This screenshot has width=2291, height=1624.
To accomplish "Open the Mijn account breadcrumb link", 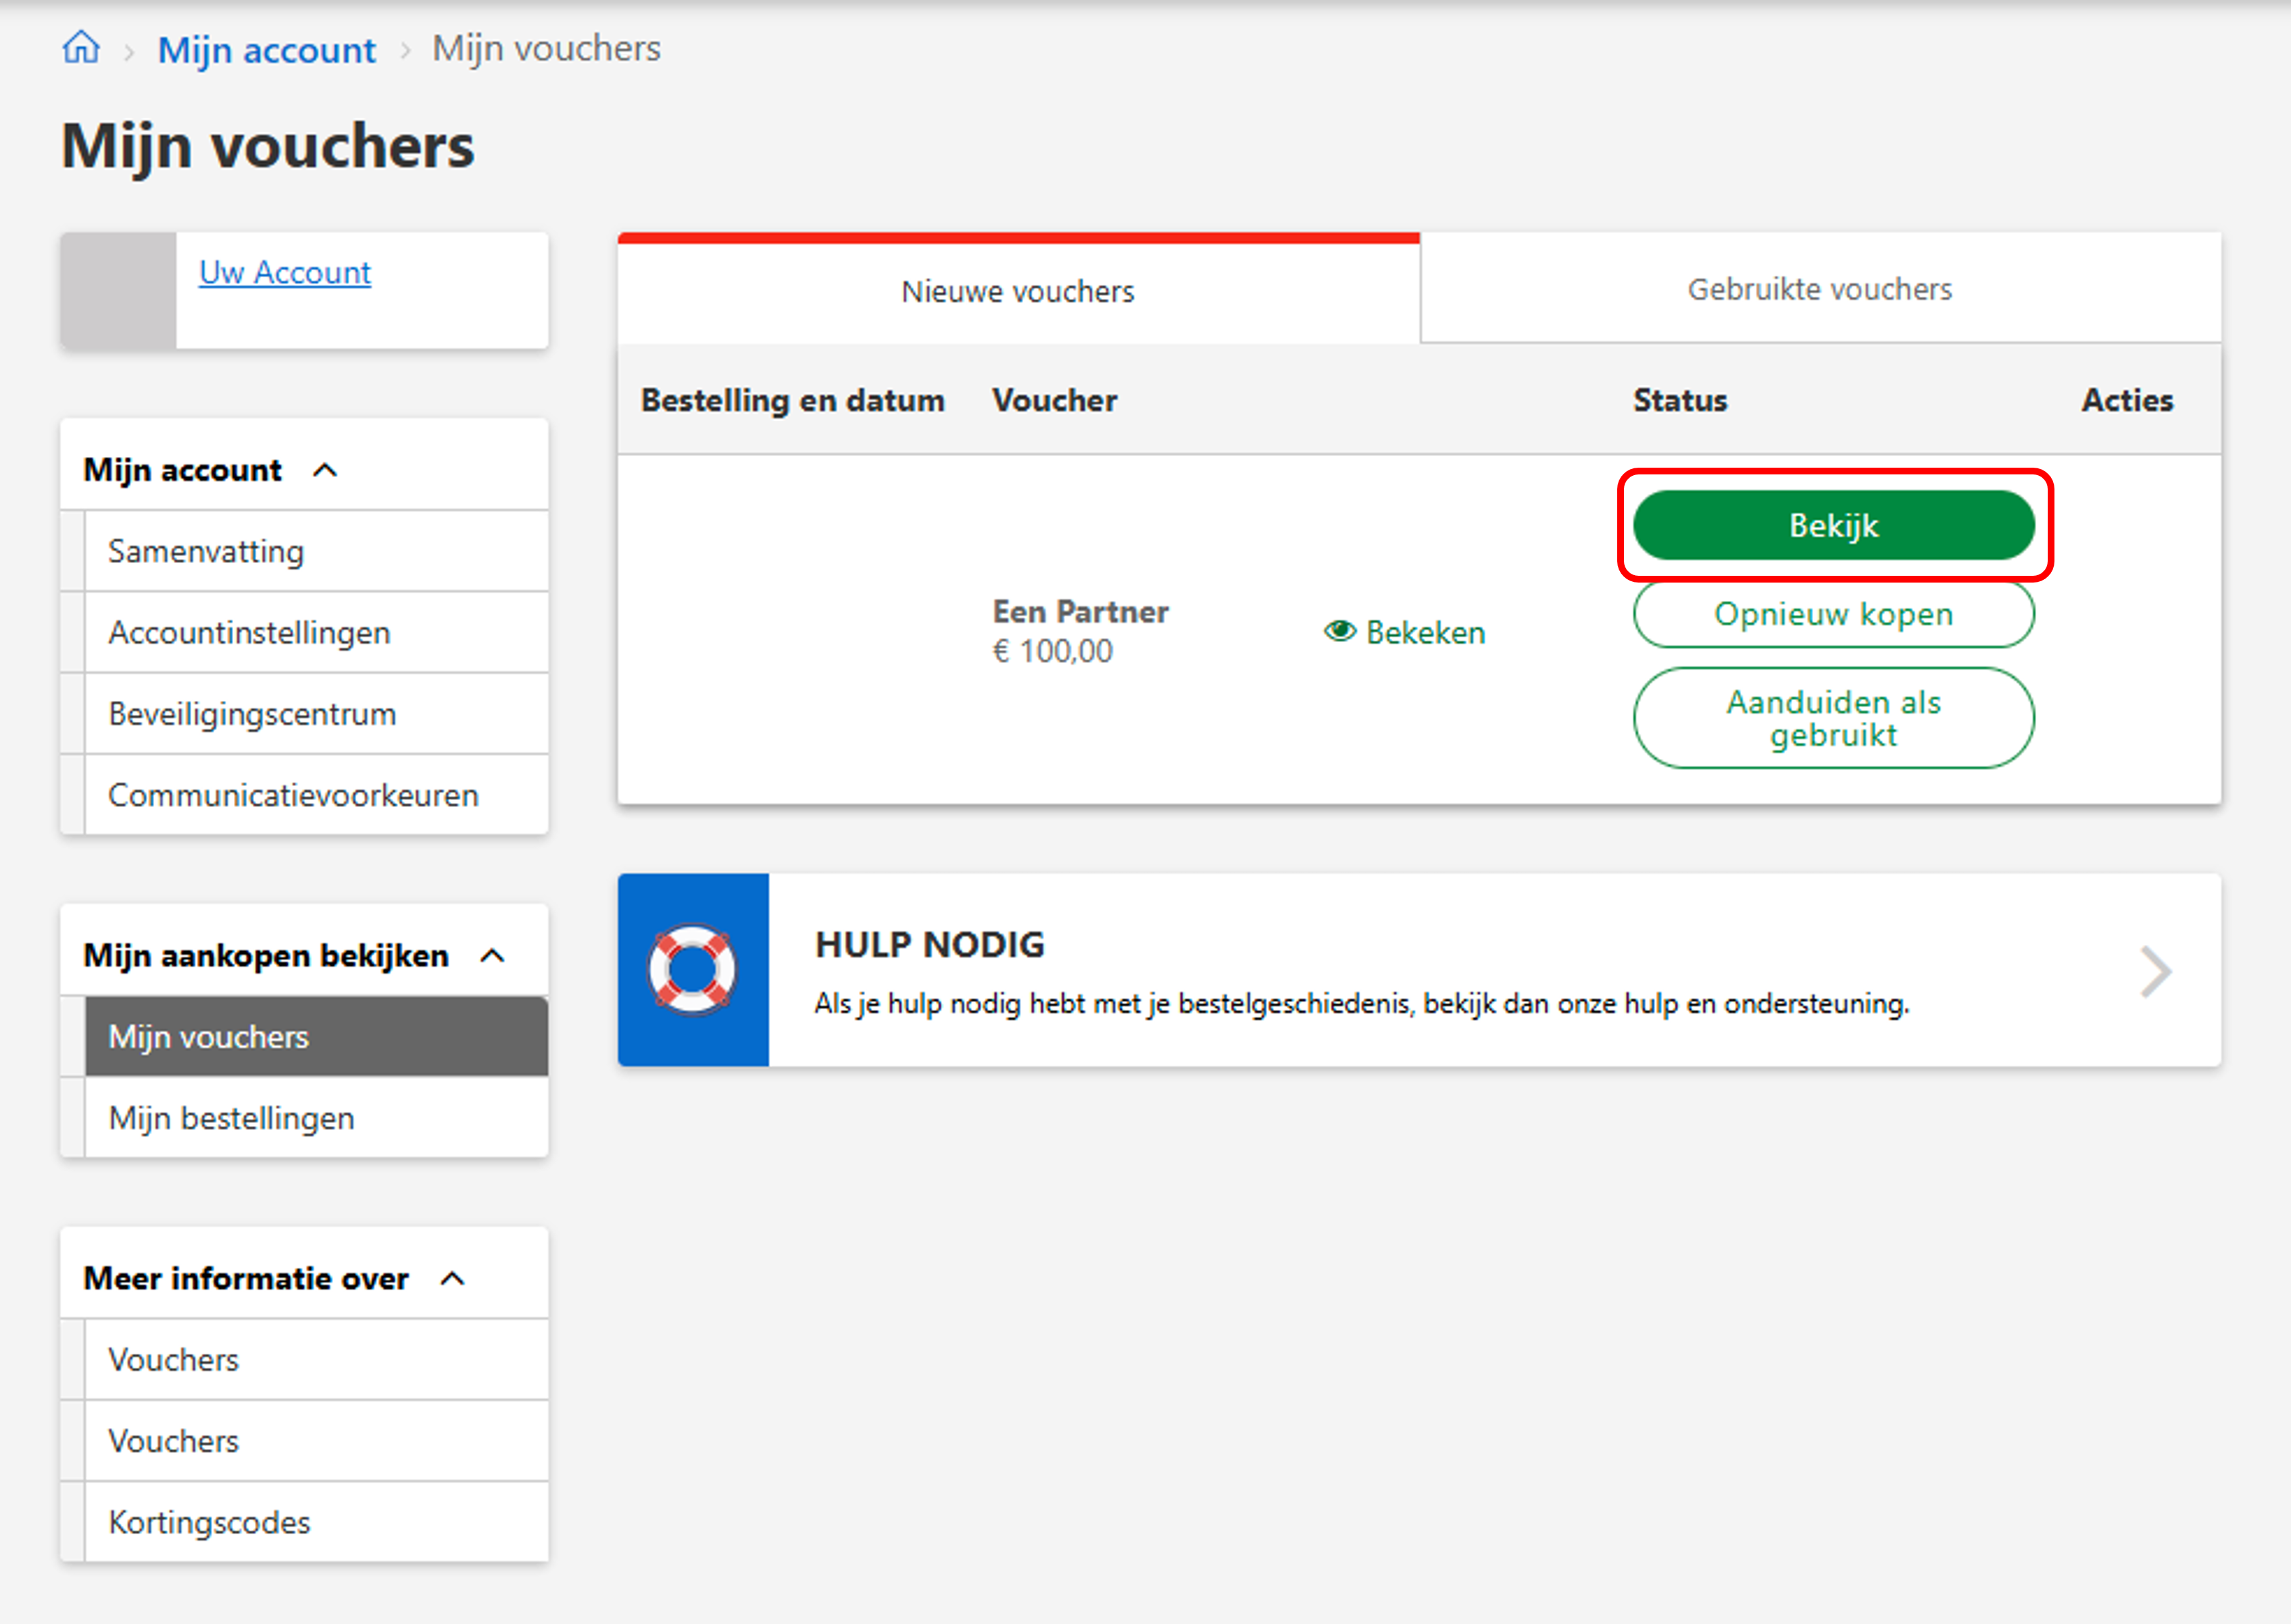I will click(267, 50).
